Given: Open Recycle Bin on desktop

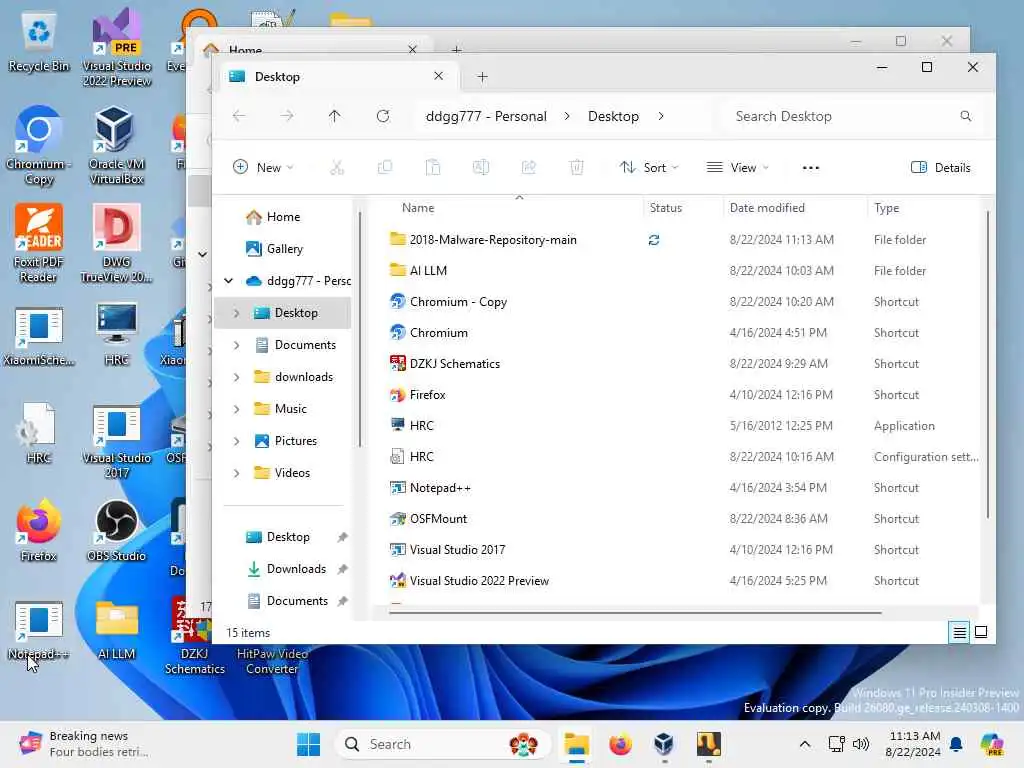Looking at the screenshot, I should [x=39, y=42].
